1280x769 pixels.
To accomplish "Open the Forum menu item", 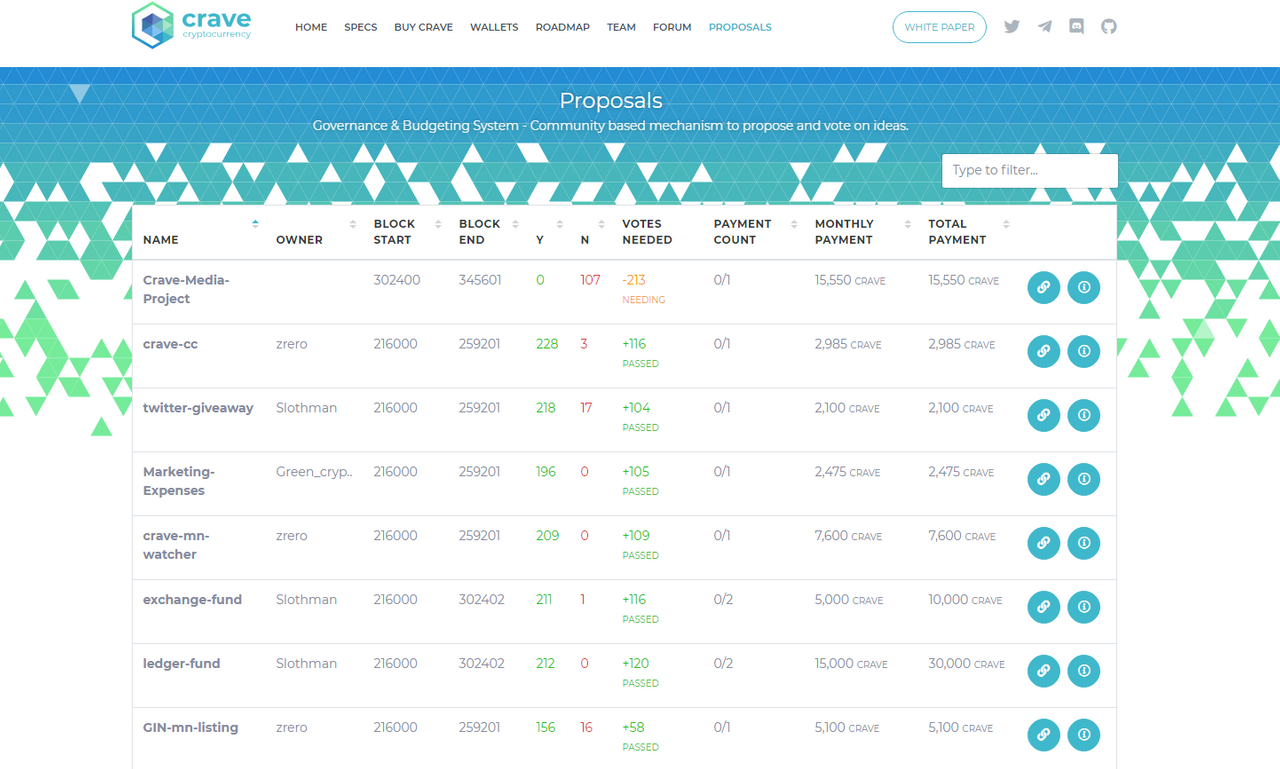I will pos(672,27).
